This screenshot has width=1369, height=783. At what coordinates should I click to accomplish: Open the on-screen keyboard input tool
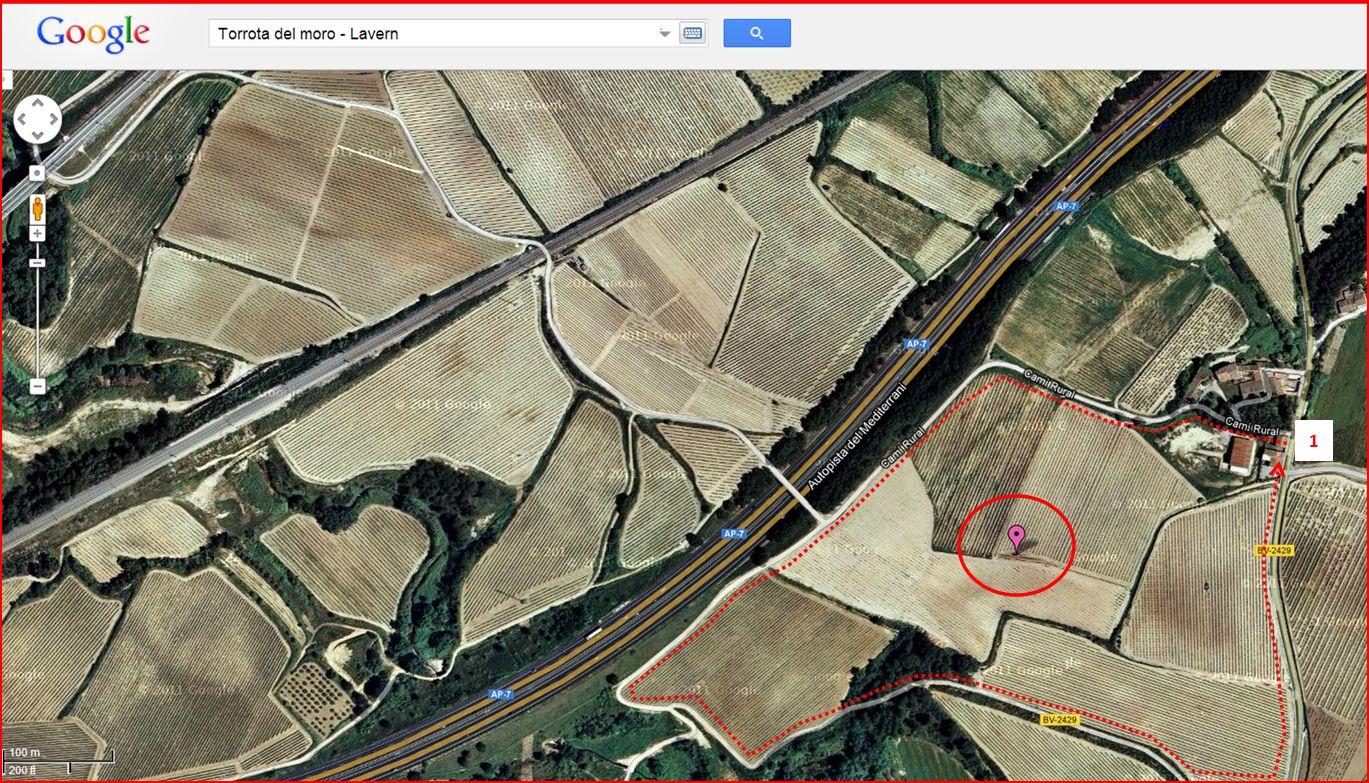point(692,33)
